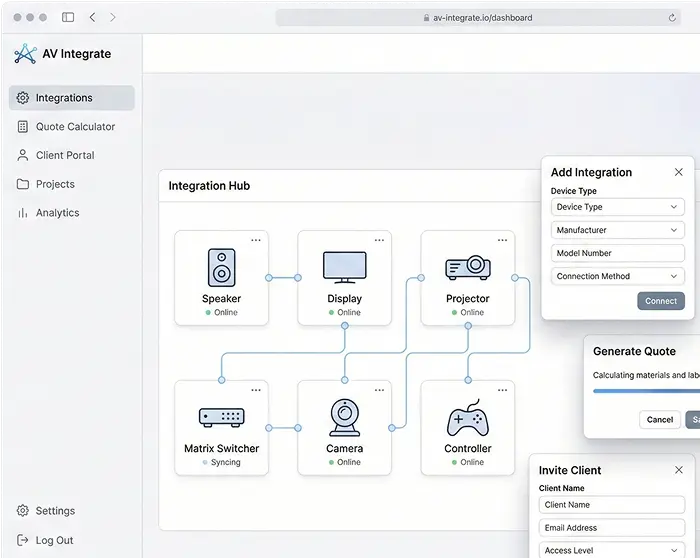Click the Analytics bar chart icon

click(x=23, y=213)
